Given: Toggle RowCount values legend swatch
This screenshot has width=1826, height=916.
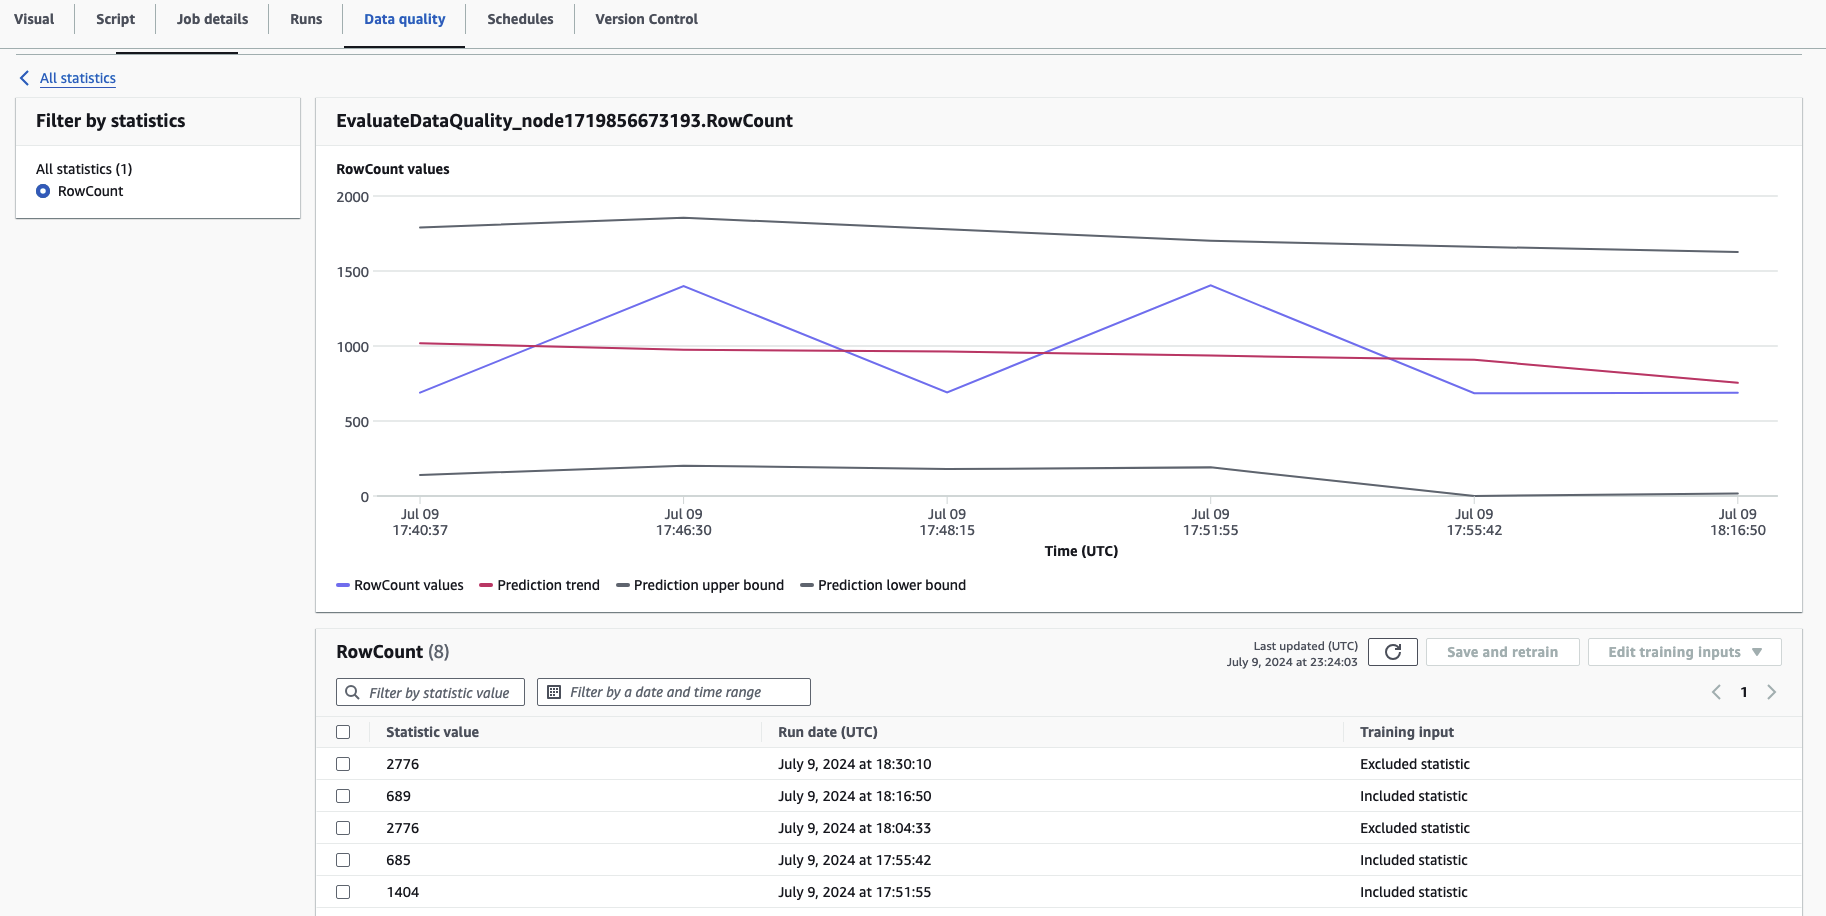Looking at the screenshot, I should point(343,585).
